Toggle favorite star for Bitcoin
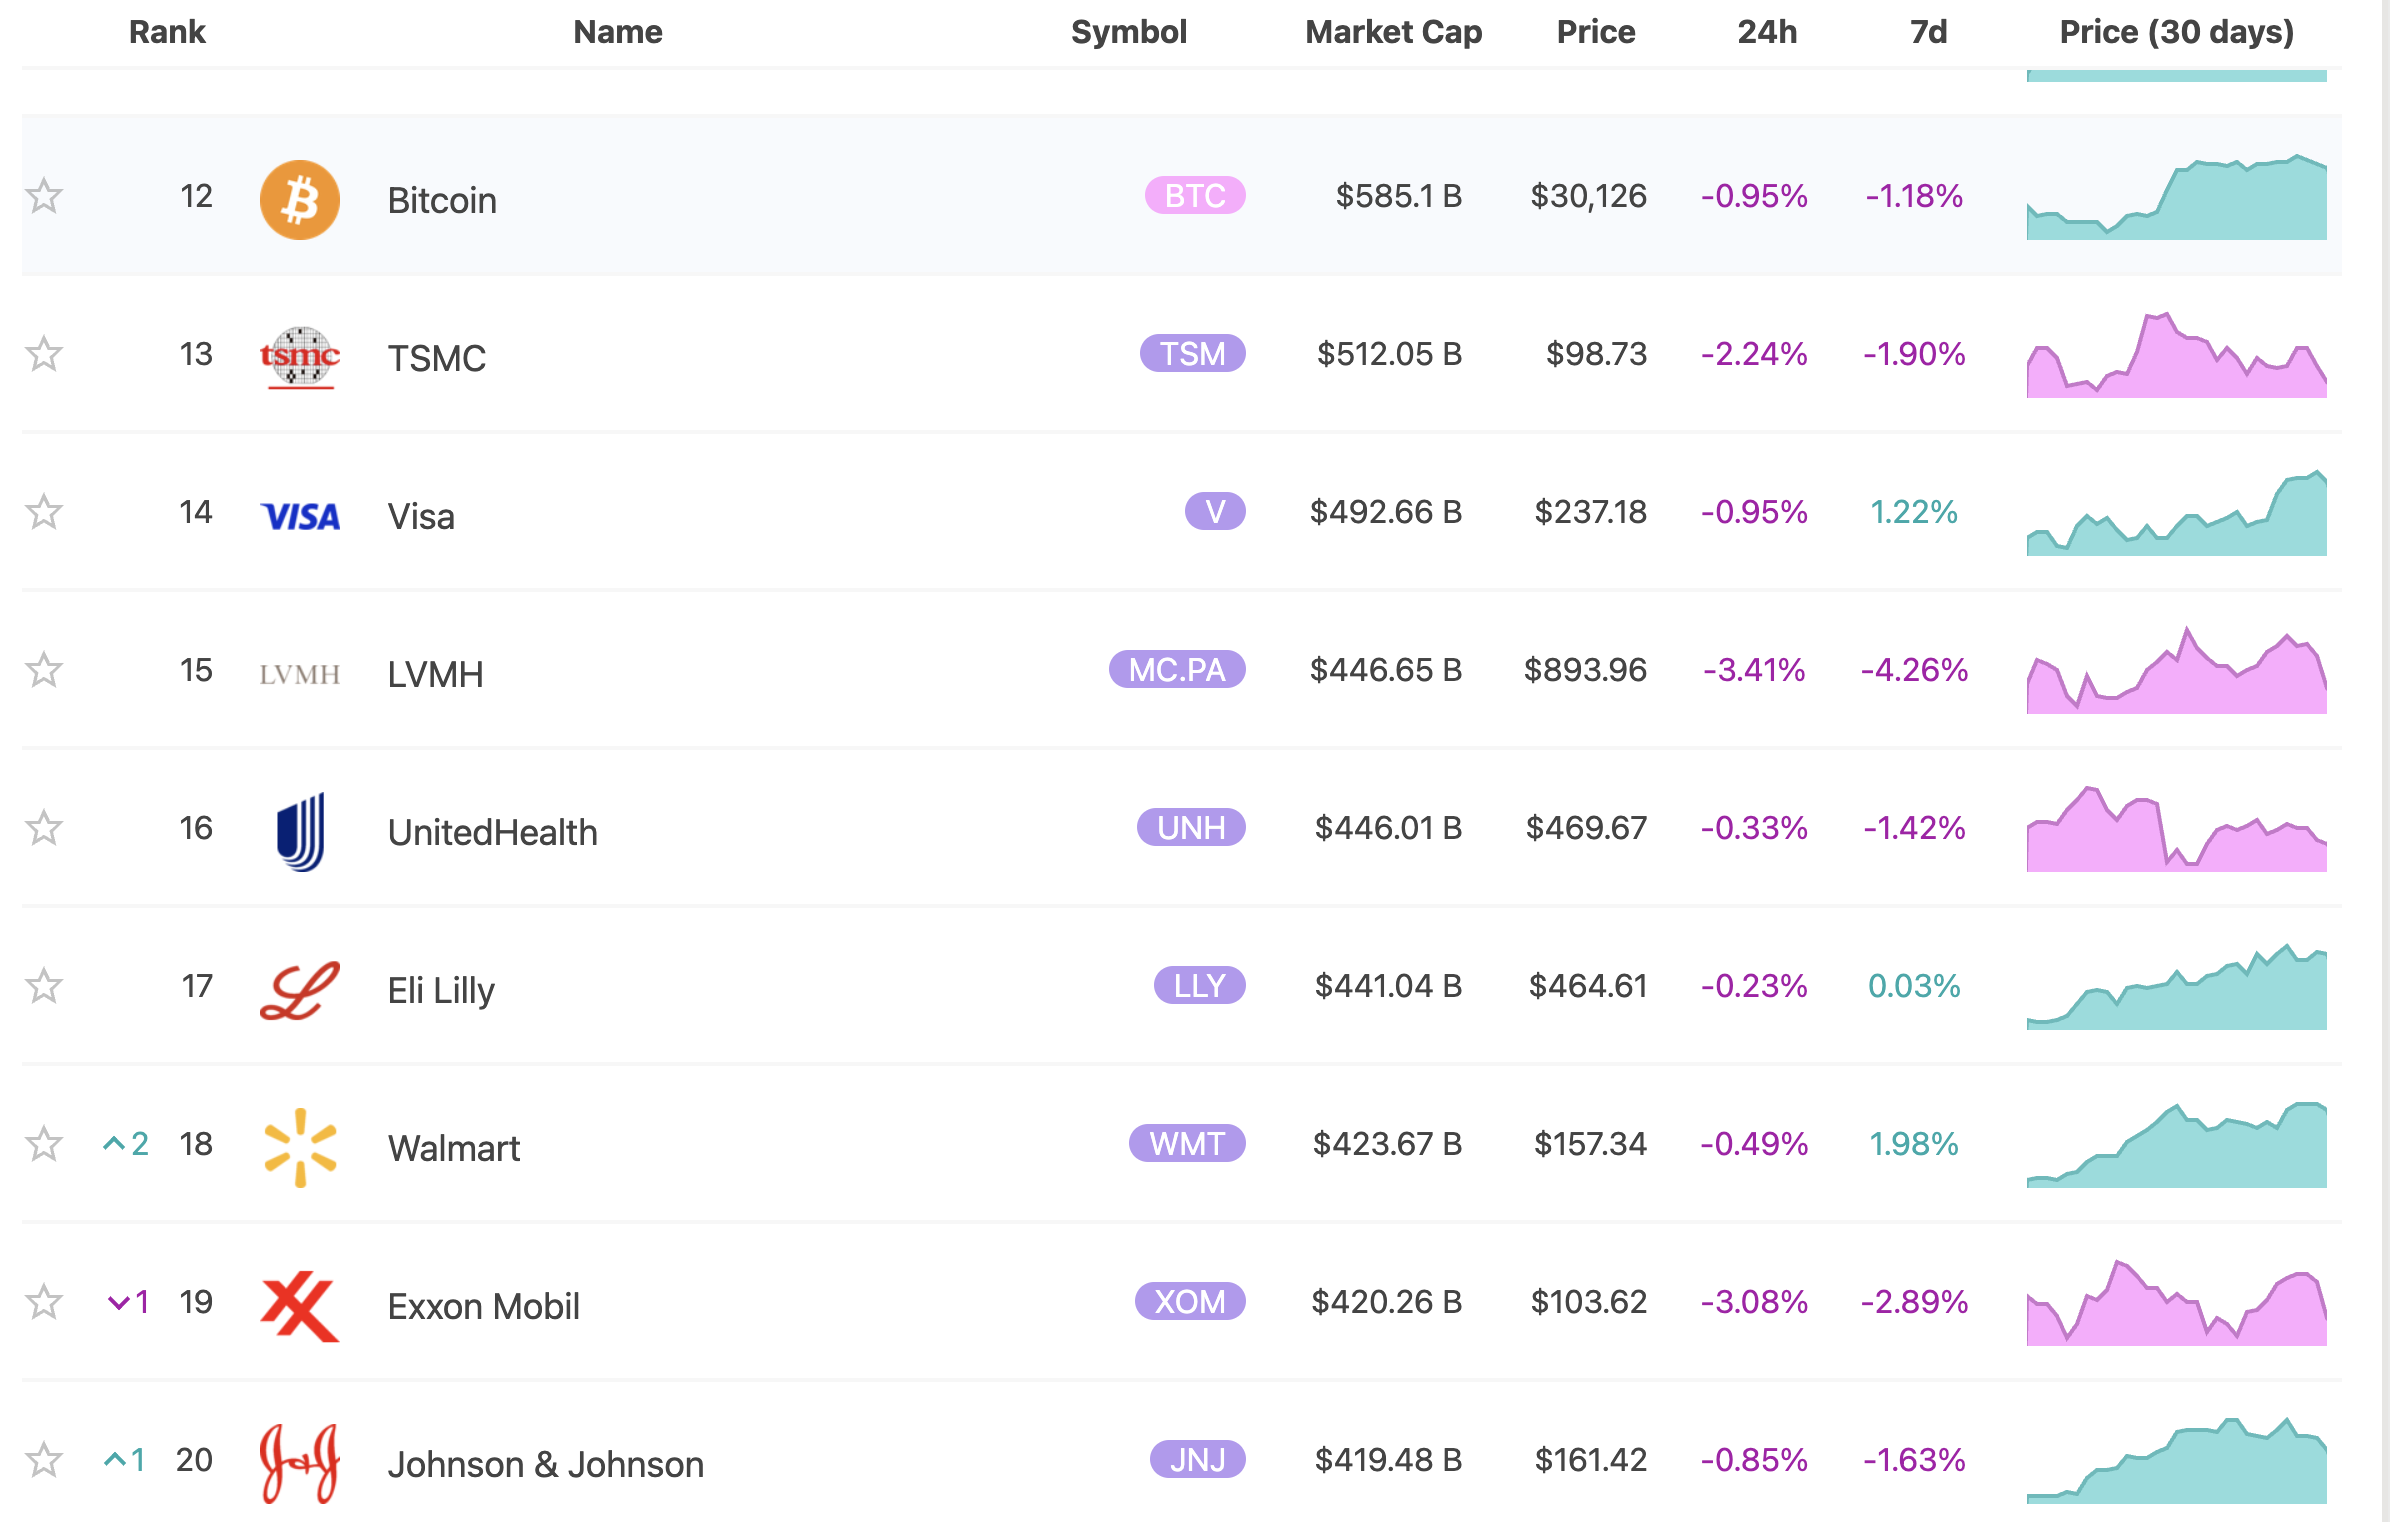 [44, 196]
